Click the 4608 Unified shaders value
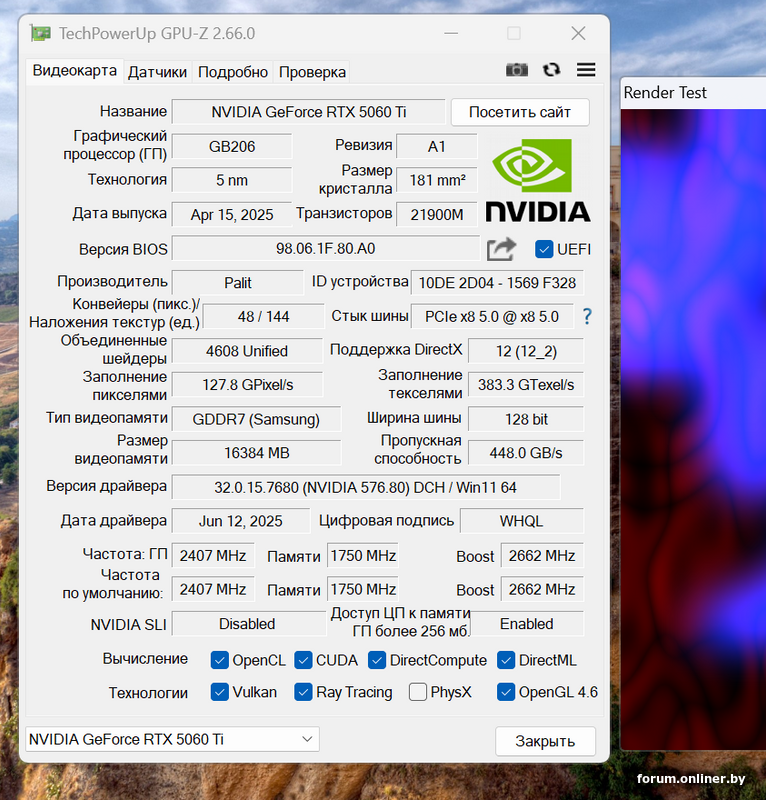 [x=247, y=351]
